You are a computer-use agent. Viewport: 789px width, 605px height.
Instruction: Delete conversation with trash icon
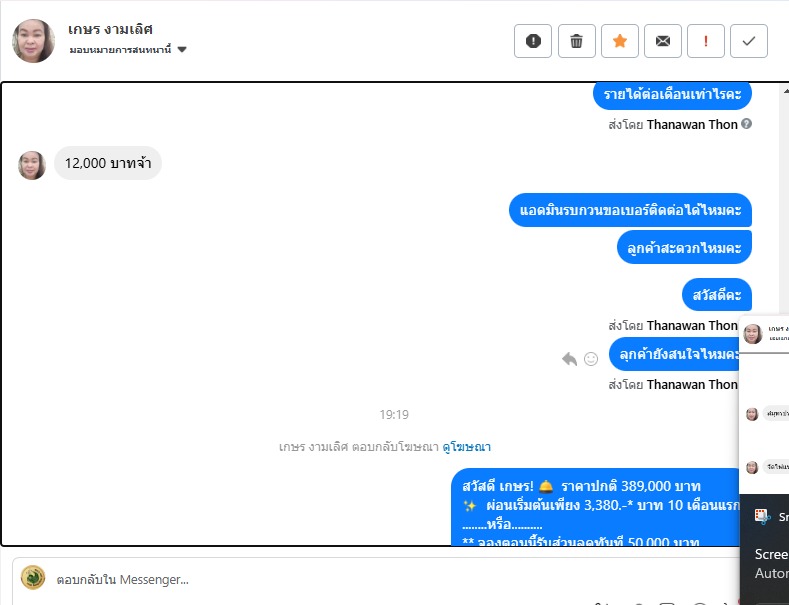(x=577, y=41)
